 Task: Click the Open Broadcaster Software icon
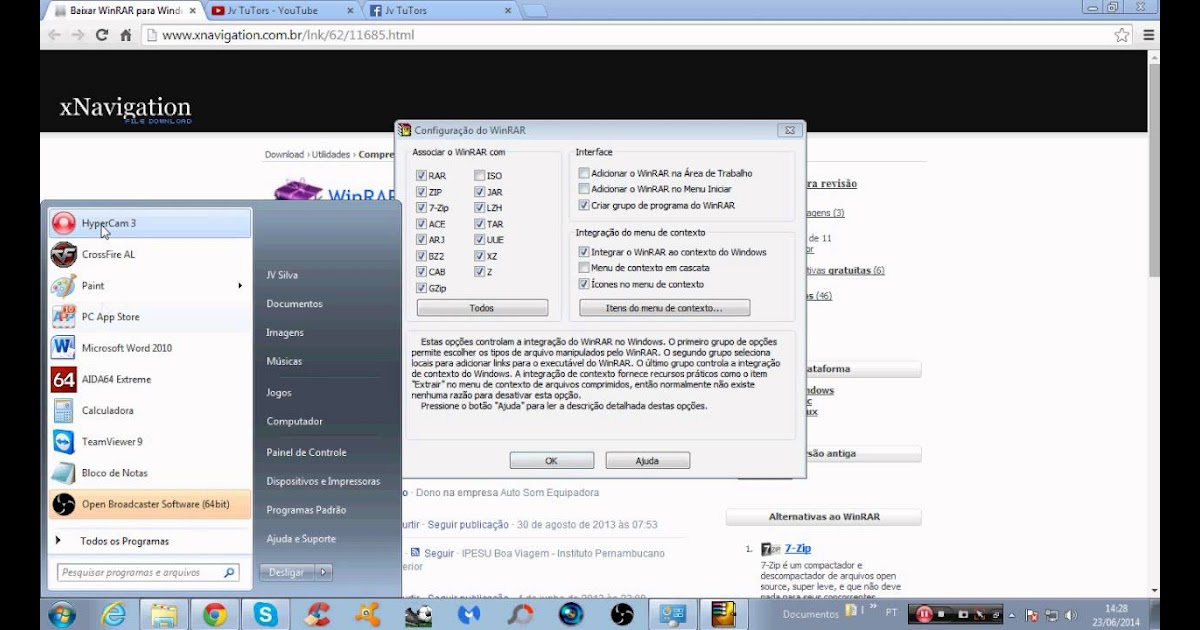point(63,504)
